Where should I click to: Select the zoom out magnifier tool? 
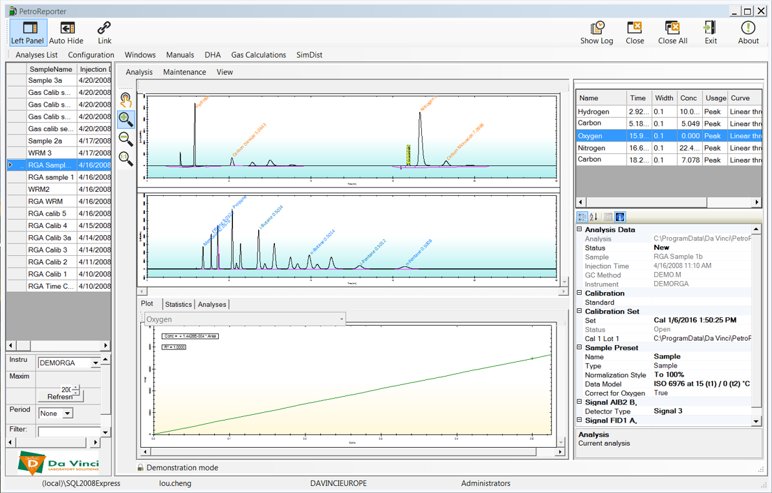[x=126, y=139]
